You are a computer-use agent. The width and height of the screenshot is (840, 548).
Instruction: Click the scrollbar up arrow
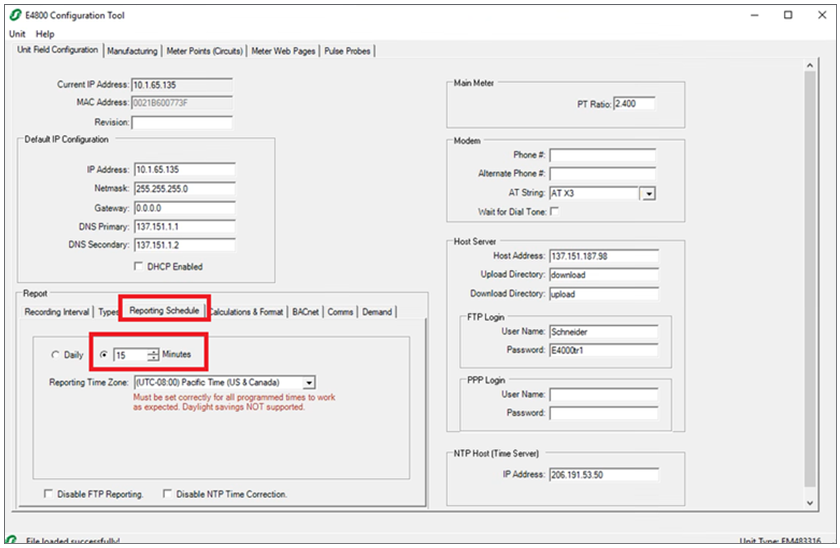click(x=810, y=65)
